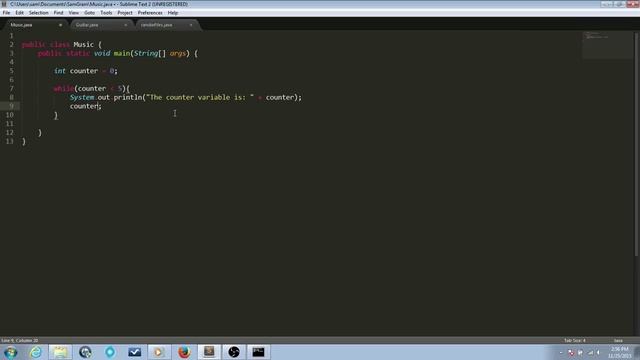640x360 pixels.
Task: Click System on line 8
Action: coord(82,98)
